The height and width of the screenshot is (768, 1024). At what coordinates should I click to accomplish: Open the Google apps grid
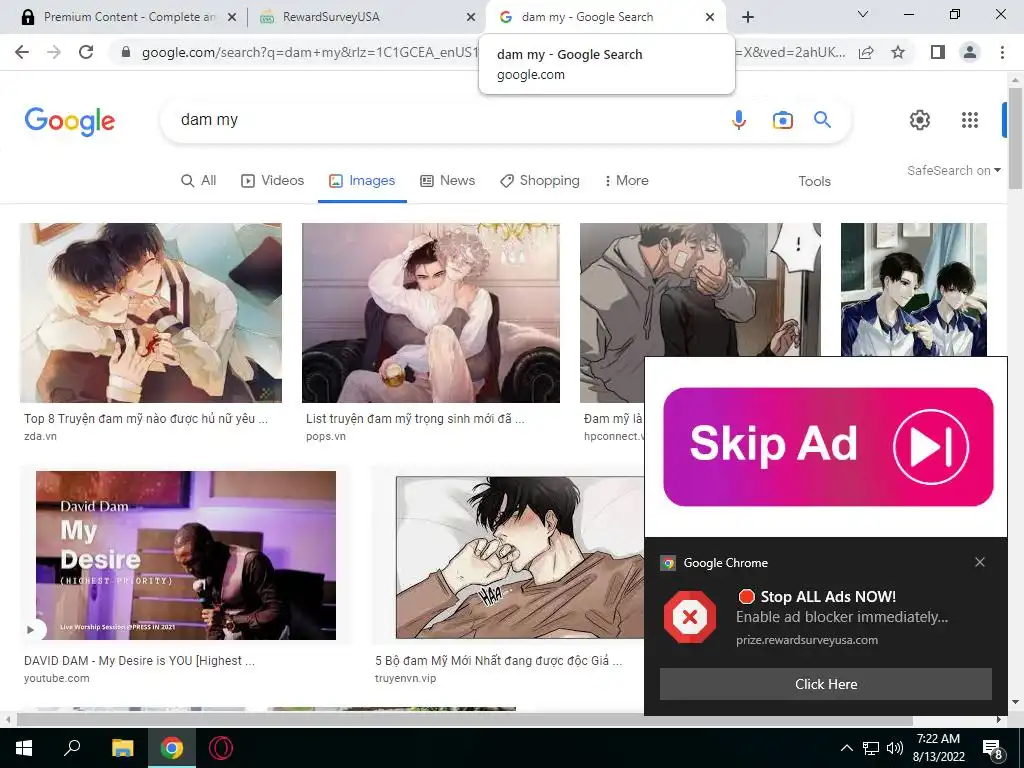pyautogui.click(x=970, y=120)
